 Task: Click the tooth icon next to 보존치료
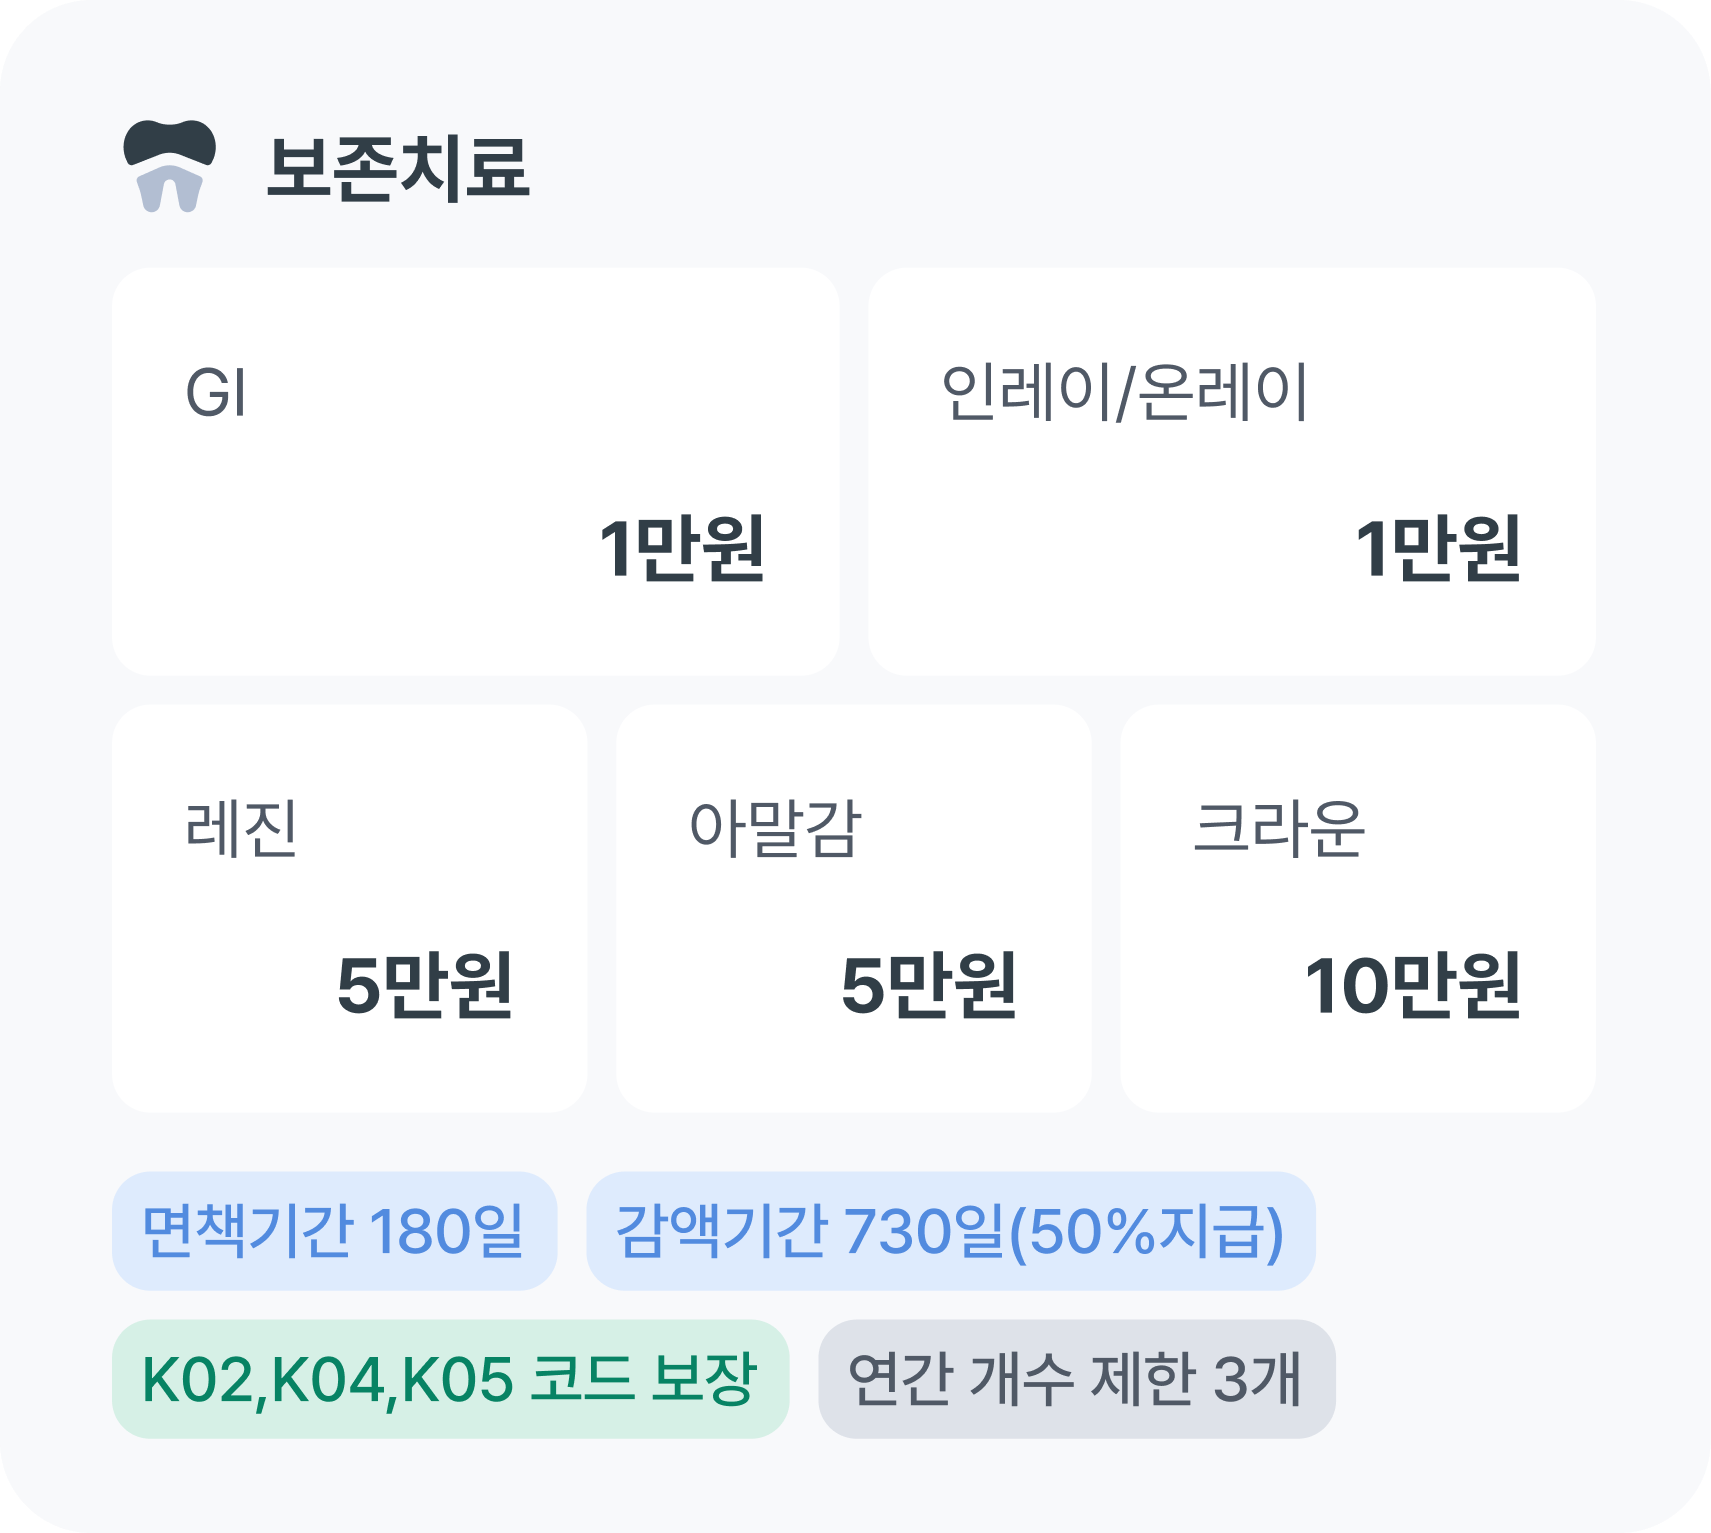coord(172,167)
